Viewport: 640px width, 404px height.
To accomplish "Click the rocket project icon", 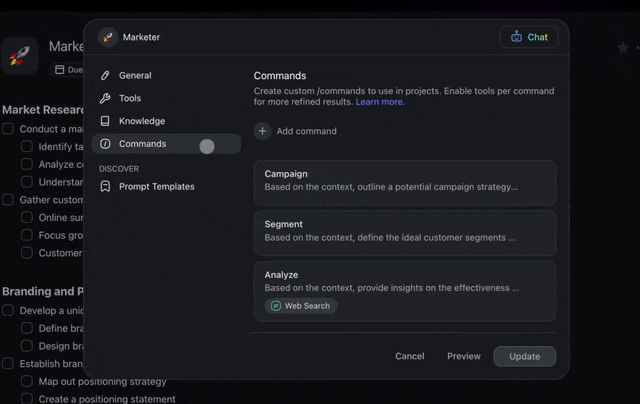I will 20,56.
